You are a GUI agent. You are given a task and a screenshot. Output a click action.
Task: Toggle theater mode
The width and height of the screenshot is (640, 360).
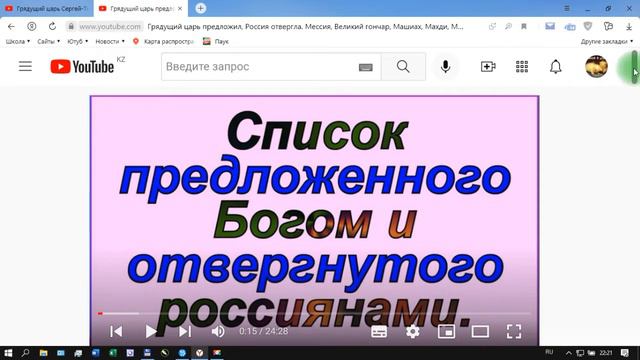480,331
